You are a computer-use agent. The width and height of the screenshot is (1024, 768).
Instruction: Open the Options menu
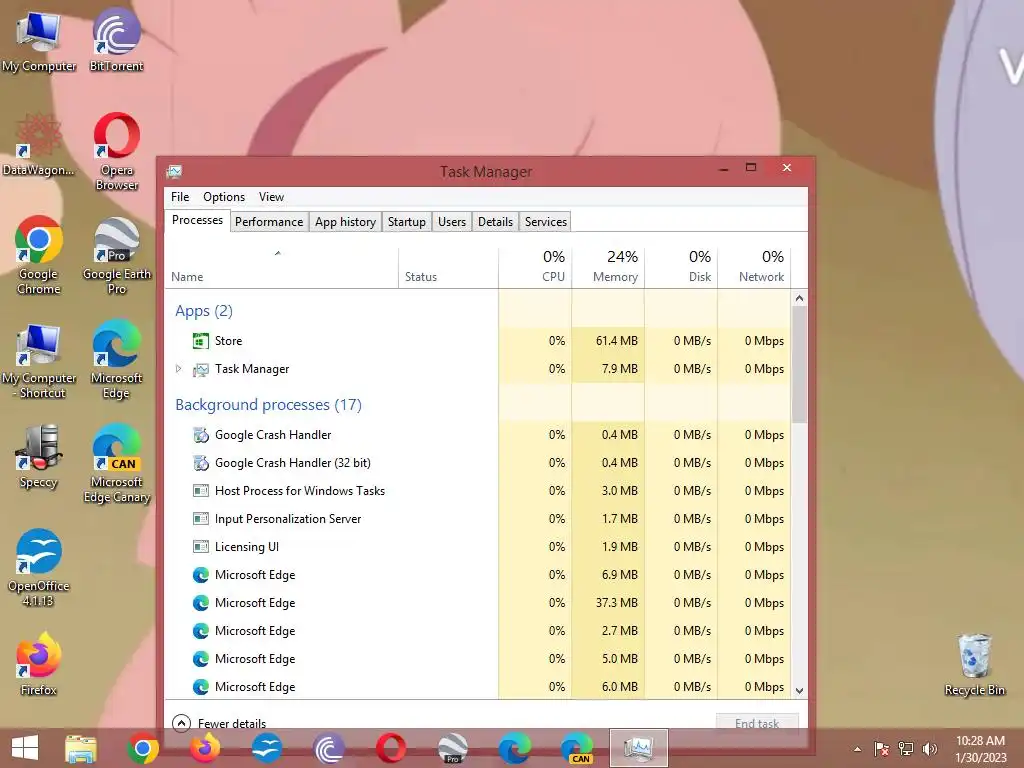(224, 197)
